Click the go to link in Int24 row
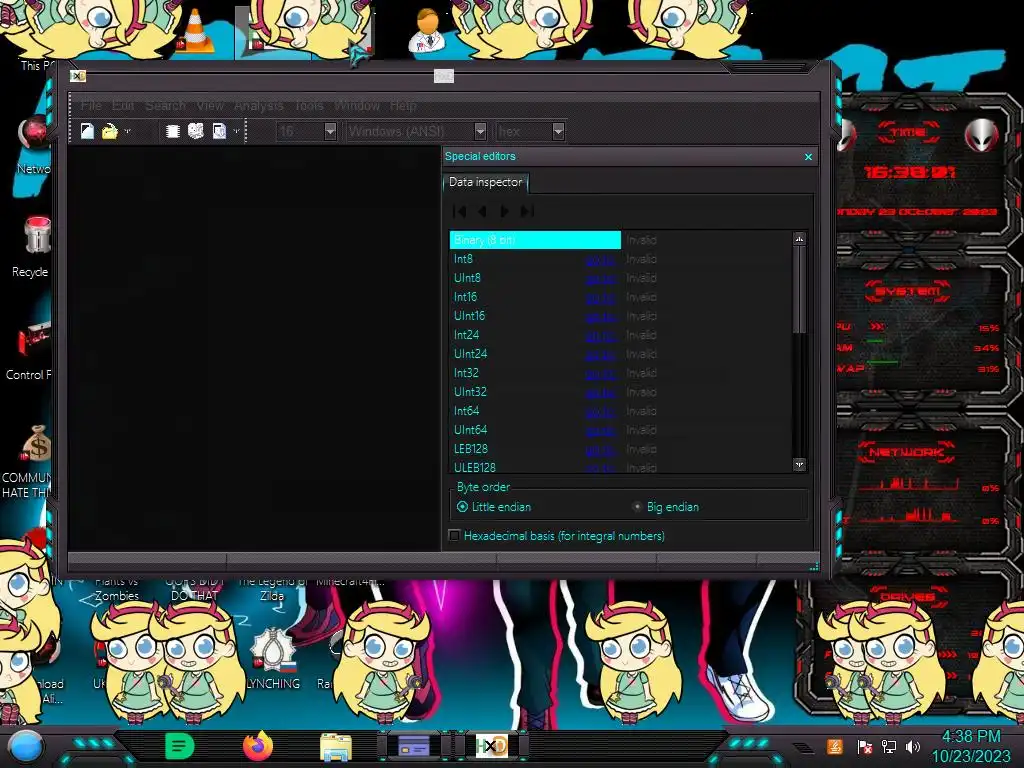 tap(600, 336)
